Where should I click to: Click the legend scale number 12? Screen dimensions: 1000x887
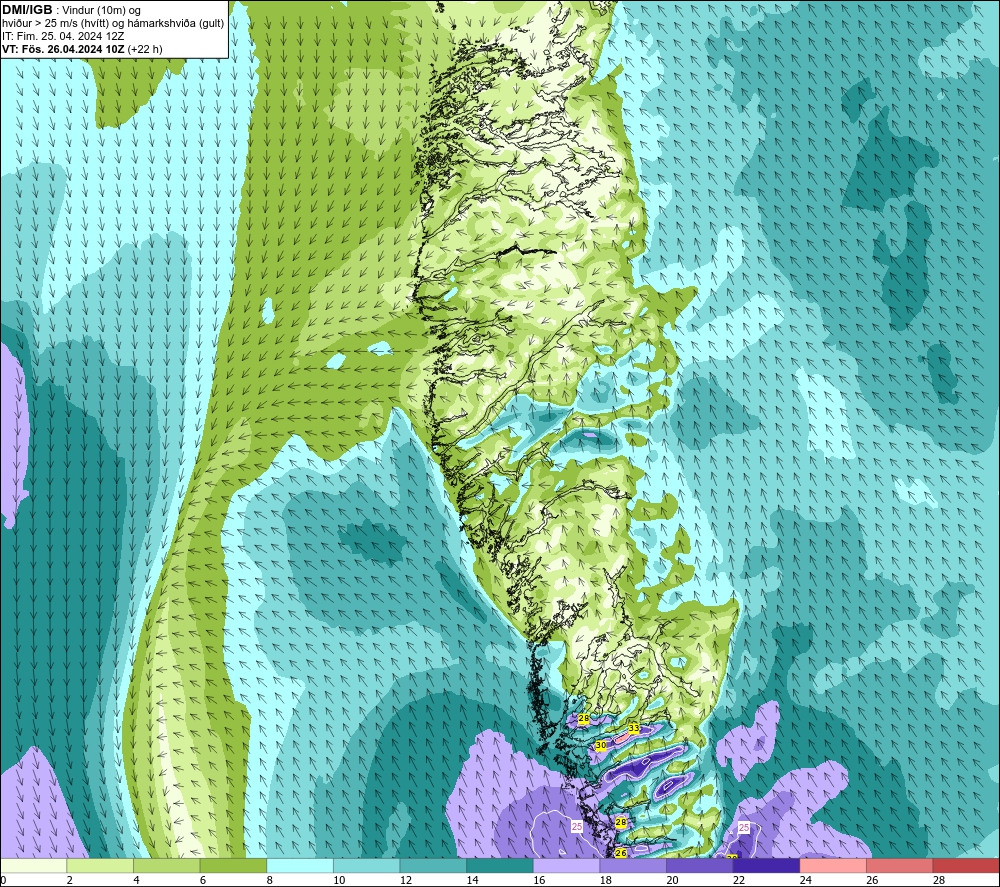tap(406, 880)
